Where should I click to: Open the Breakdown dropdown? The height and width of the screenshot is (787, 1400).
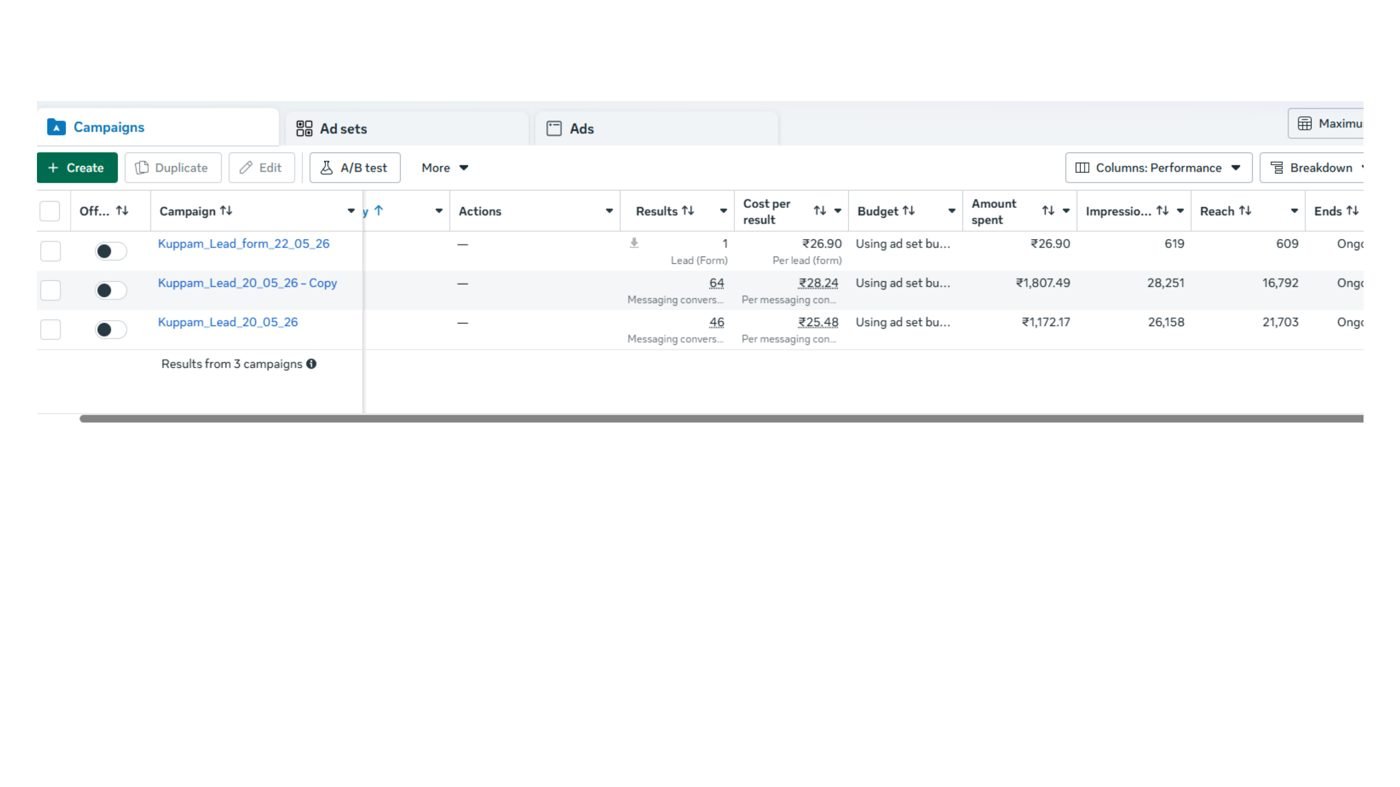click(1313, 168)
